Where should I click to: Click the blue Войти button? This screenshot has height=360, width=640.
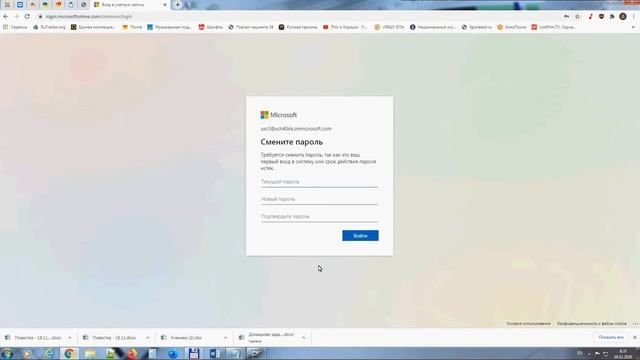[360, 236]
